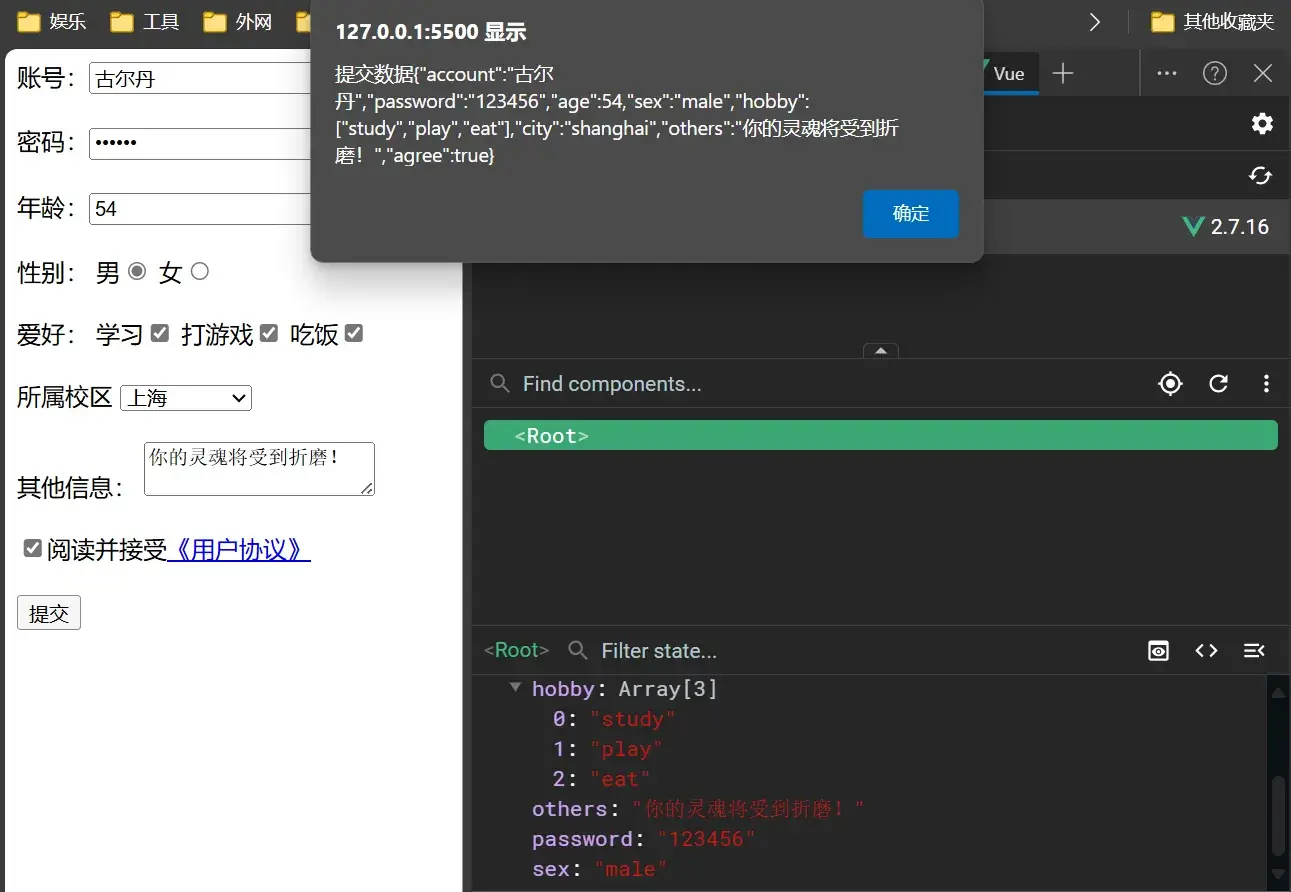This screenshot has width=1291, height=892.
Task: Uncheck the 学习 hobby checkbox
Action: tap(160, 334)
